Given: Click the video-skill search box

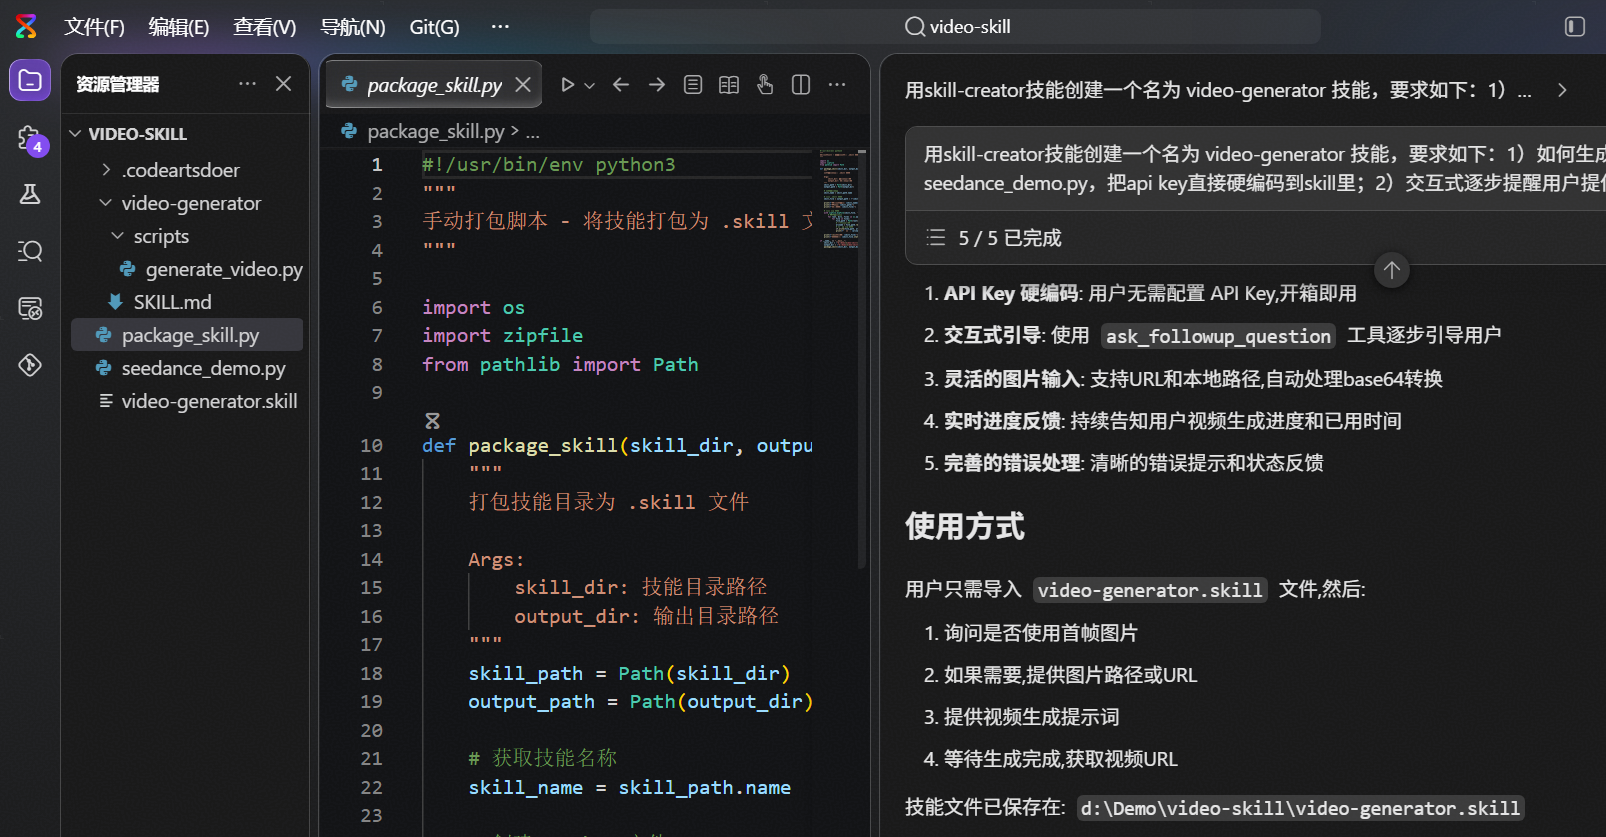Looking at the screenshot, I should [955, 27].
